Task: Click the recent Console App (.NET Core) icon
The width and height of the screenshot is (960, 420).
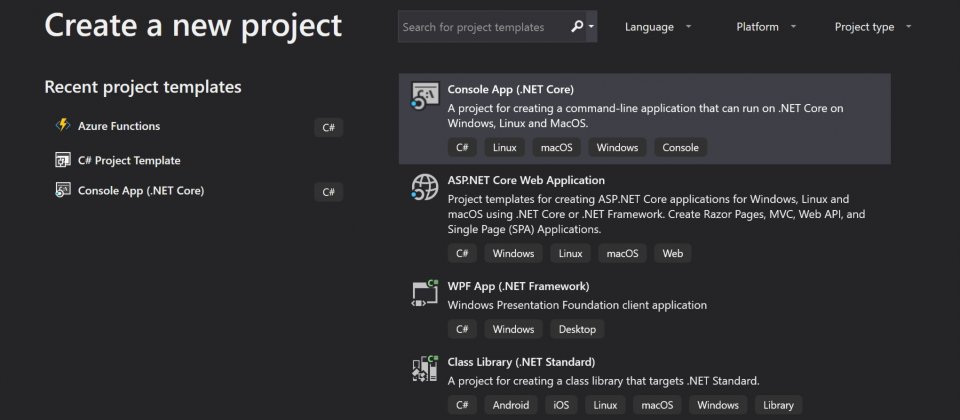Action: 62,190
